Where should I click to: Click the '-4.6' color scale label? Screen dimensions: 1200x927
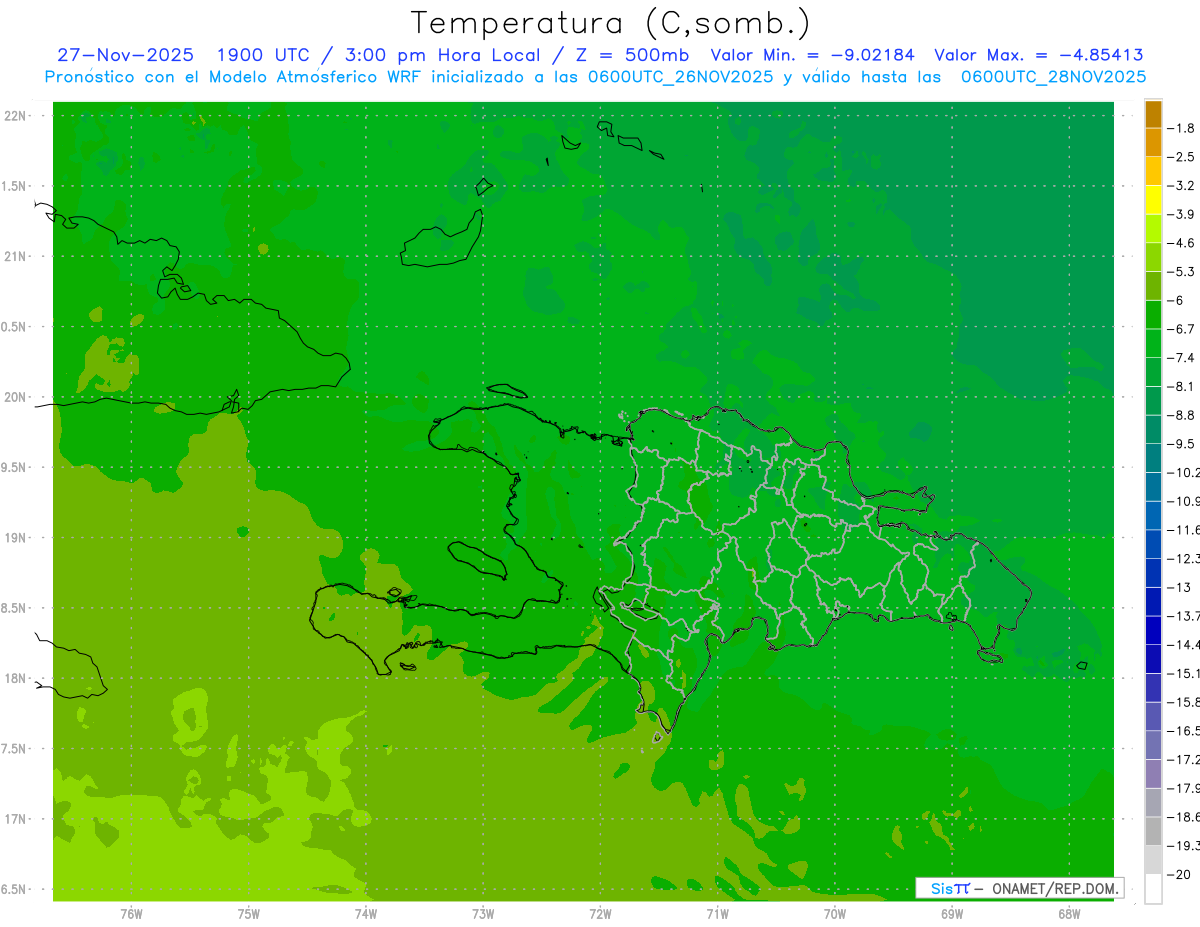click(1181, 243)
